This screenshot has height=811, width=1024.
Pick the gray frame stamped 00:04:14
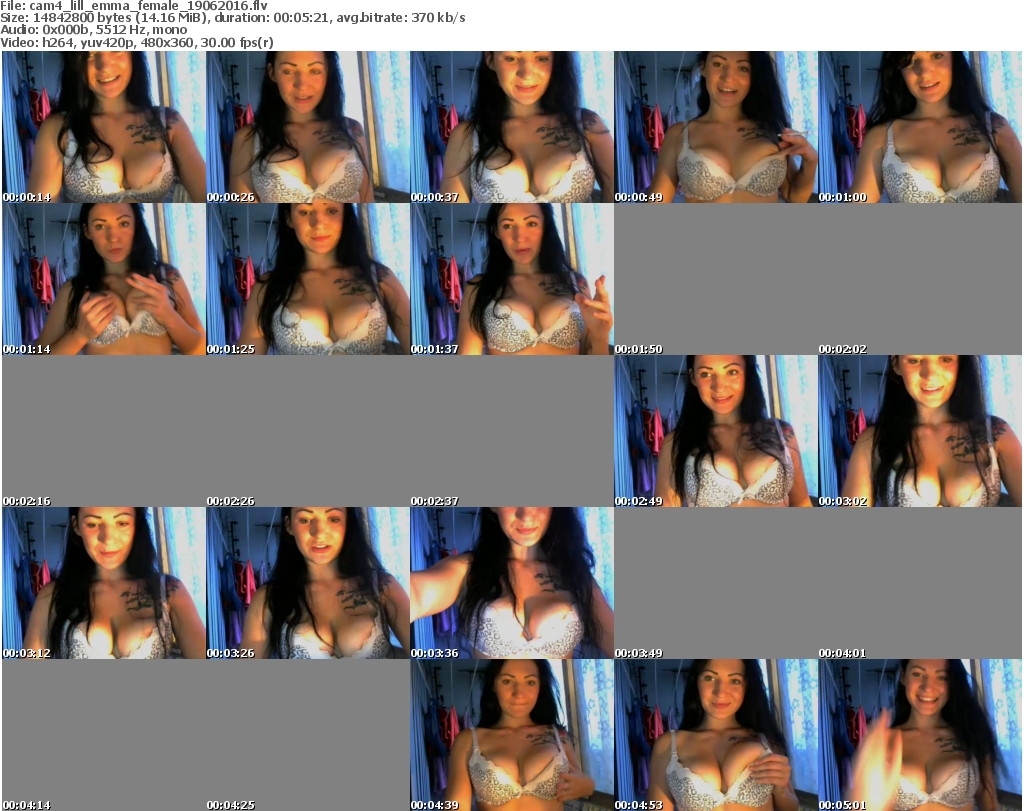tap(104, 735)
